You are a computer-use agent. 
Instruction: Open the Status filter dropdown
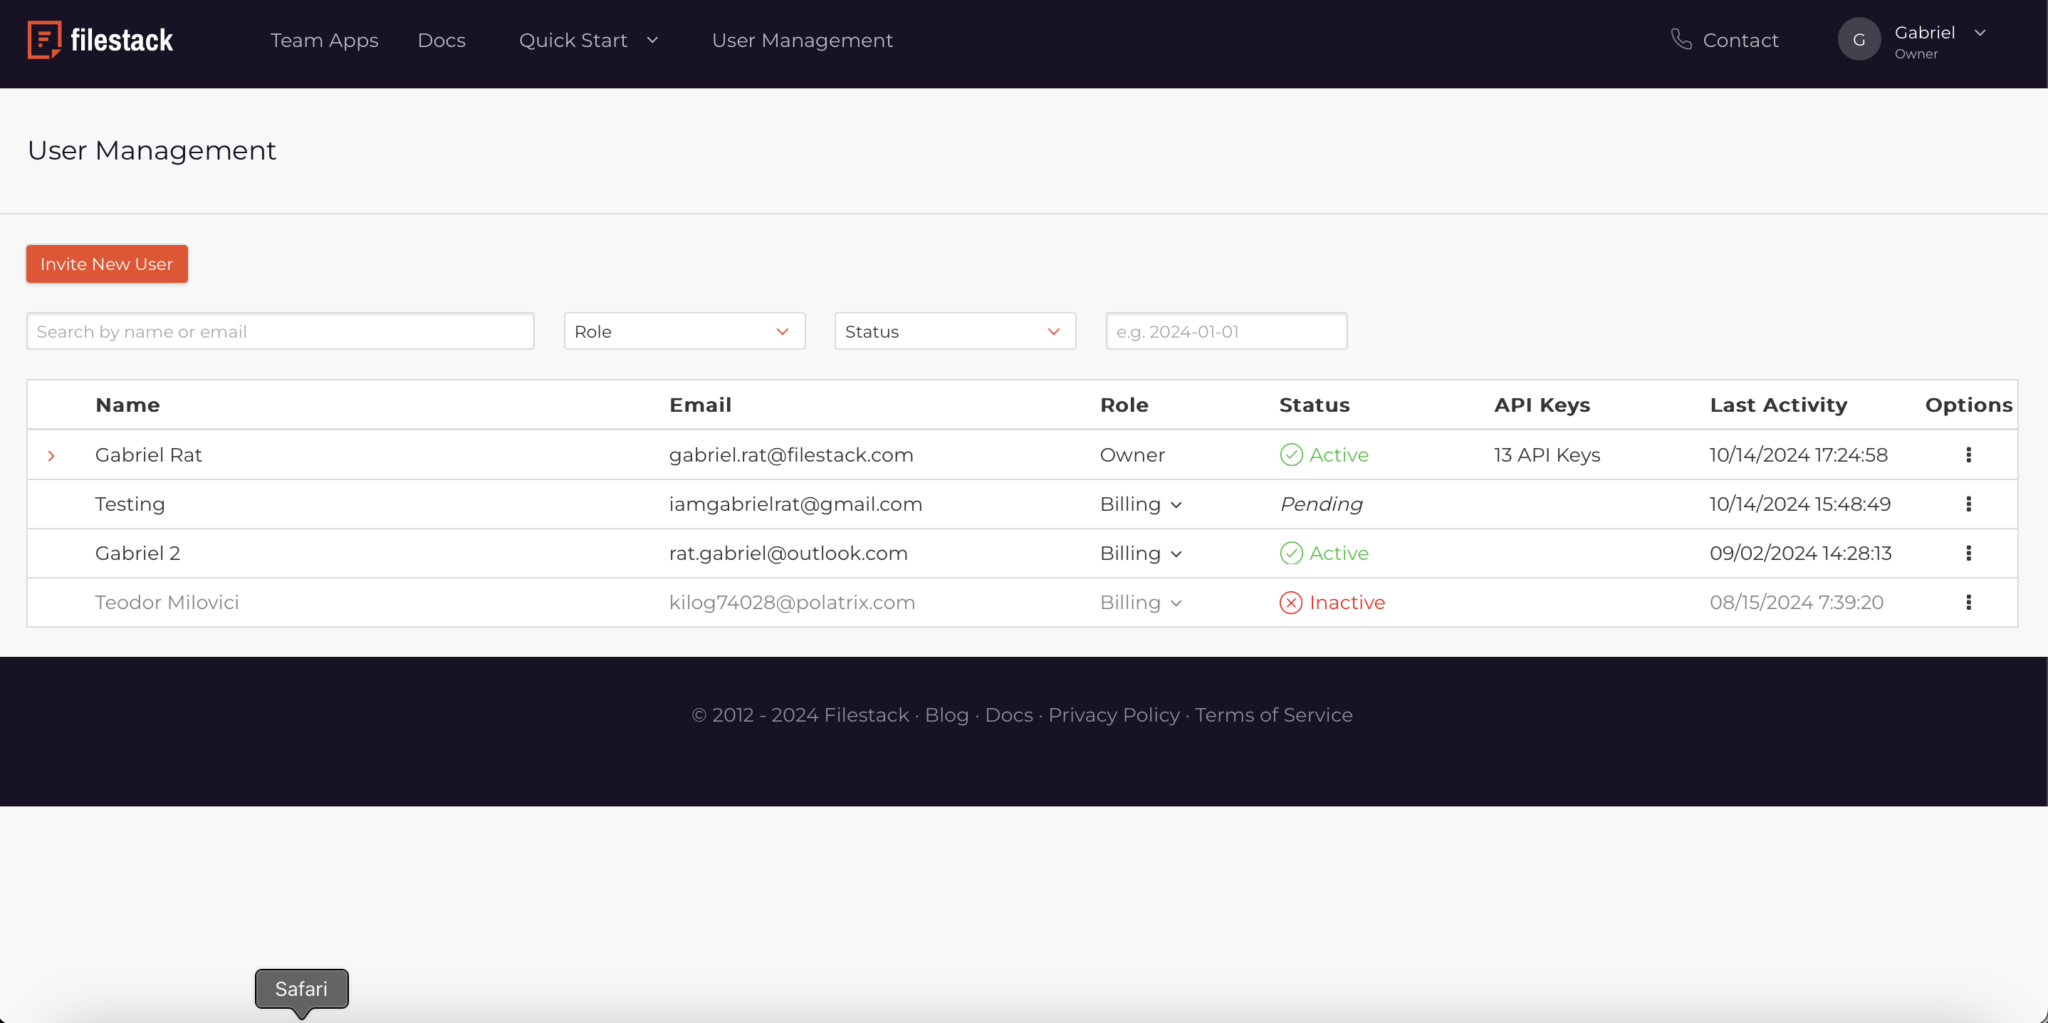[953, 331]
